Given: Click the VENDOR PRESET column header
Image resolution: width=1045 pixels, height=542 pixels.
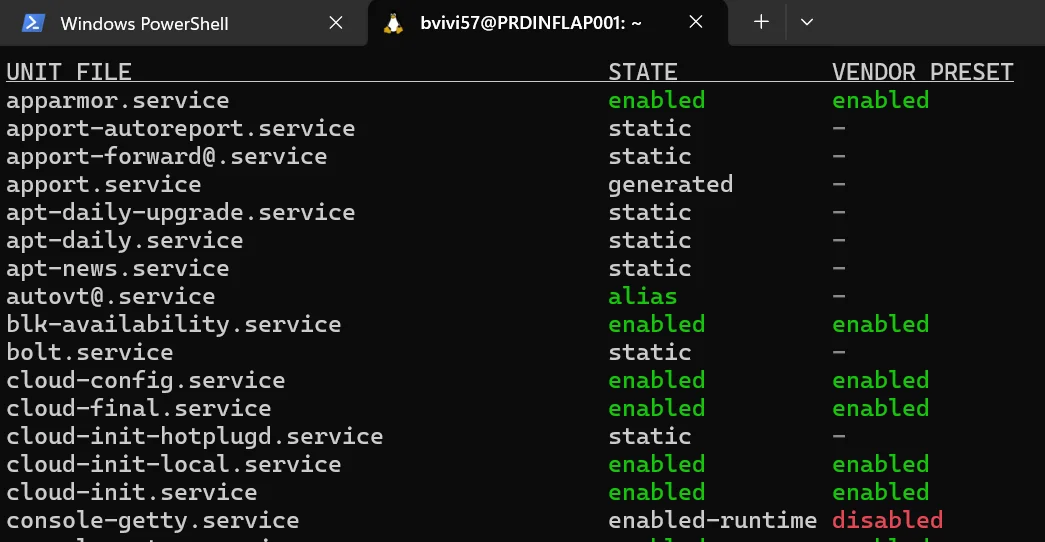Looking at the screenshot, I should pyautogui.click(x=922, y=71).
